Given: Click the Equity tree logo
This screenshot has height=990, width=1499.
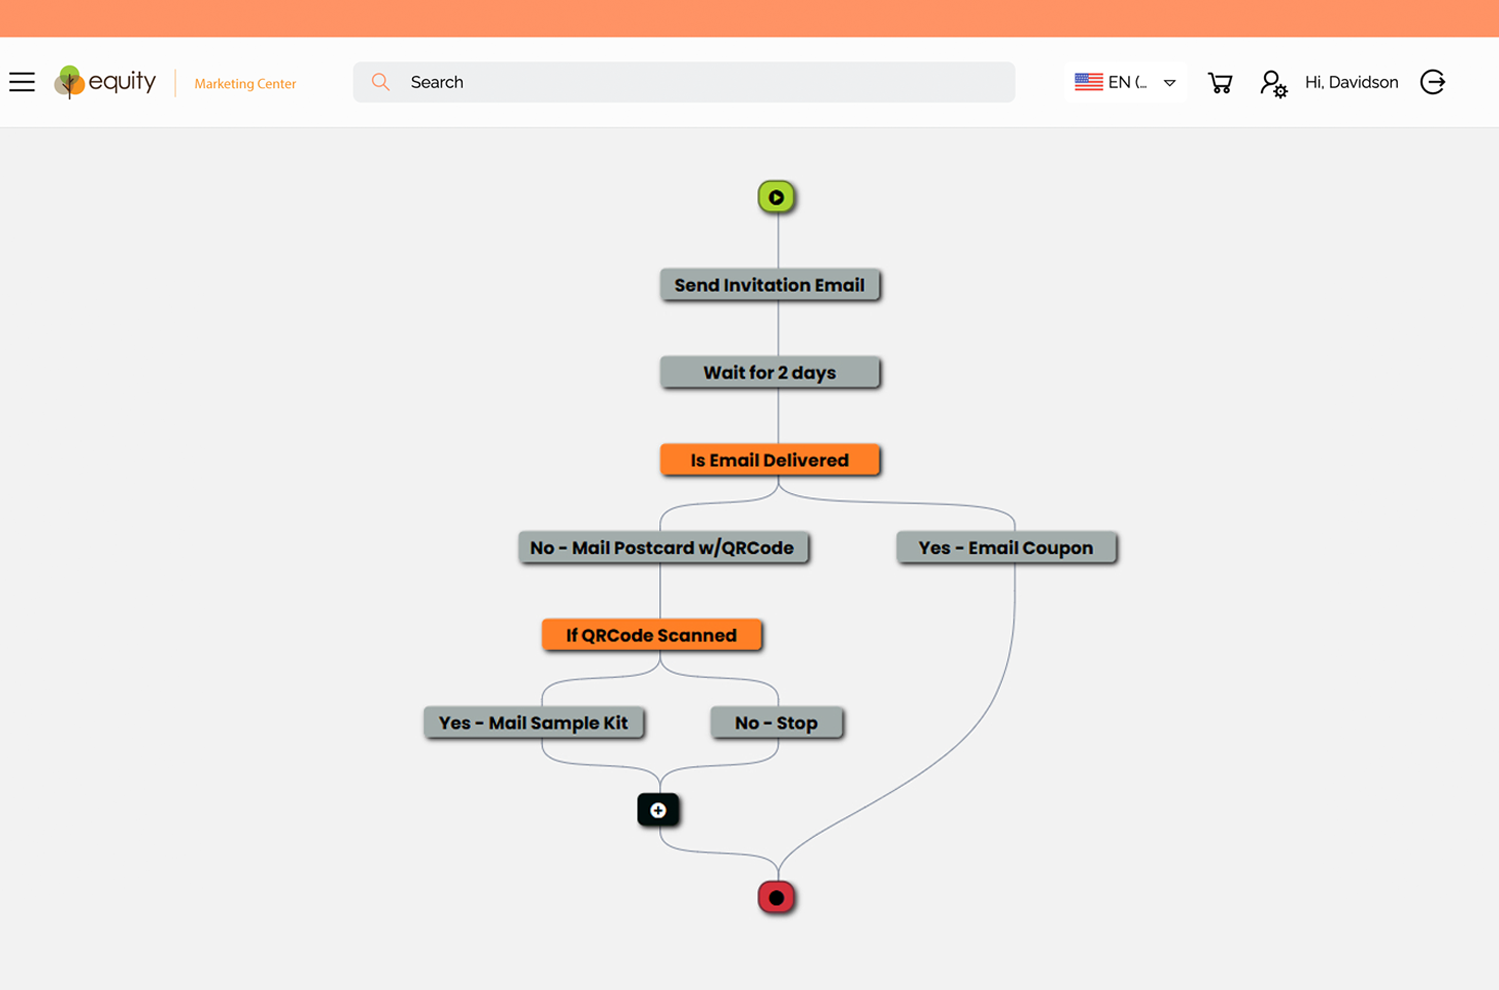Looking at the screenshot, I should pos(69,82).
